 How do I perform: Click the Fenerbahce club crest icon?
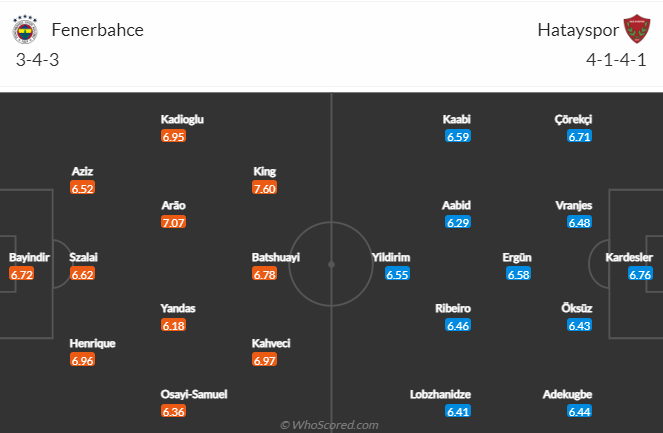(x=25, y=30)
